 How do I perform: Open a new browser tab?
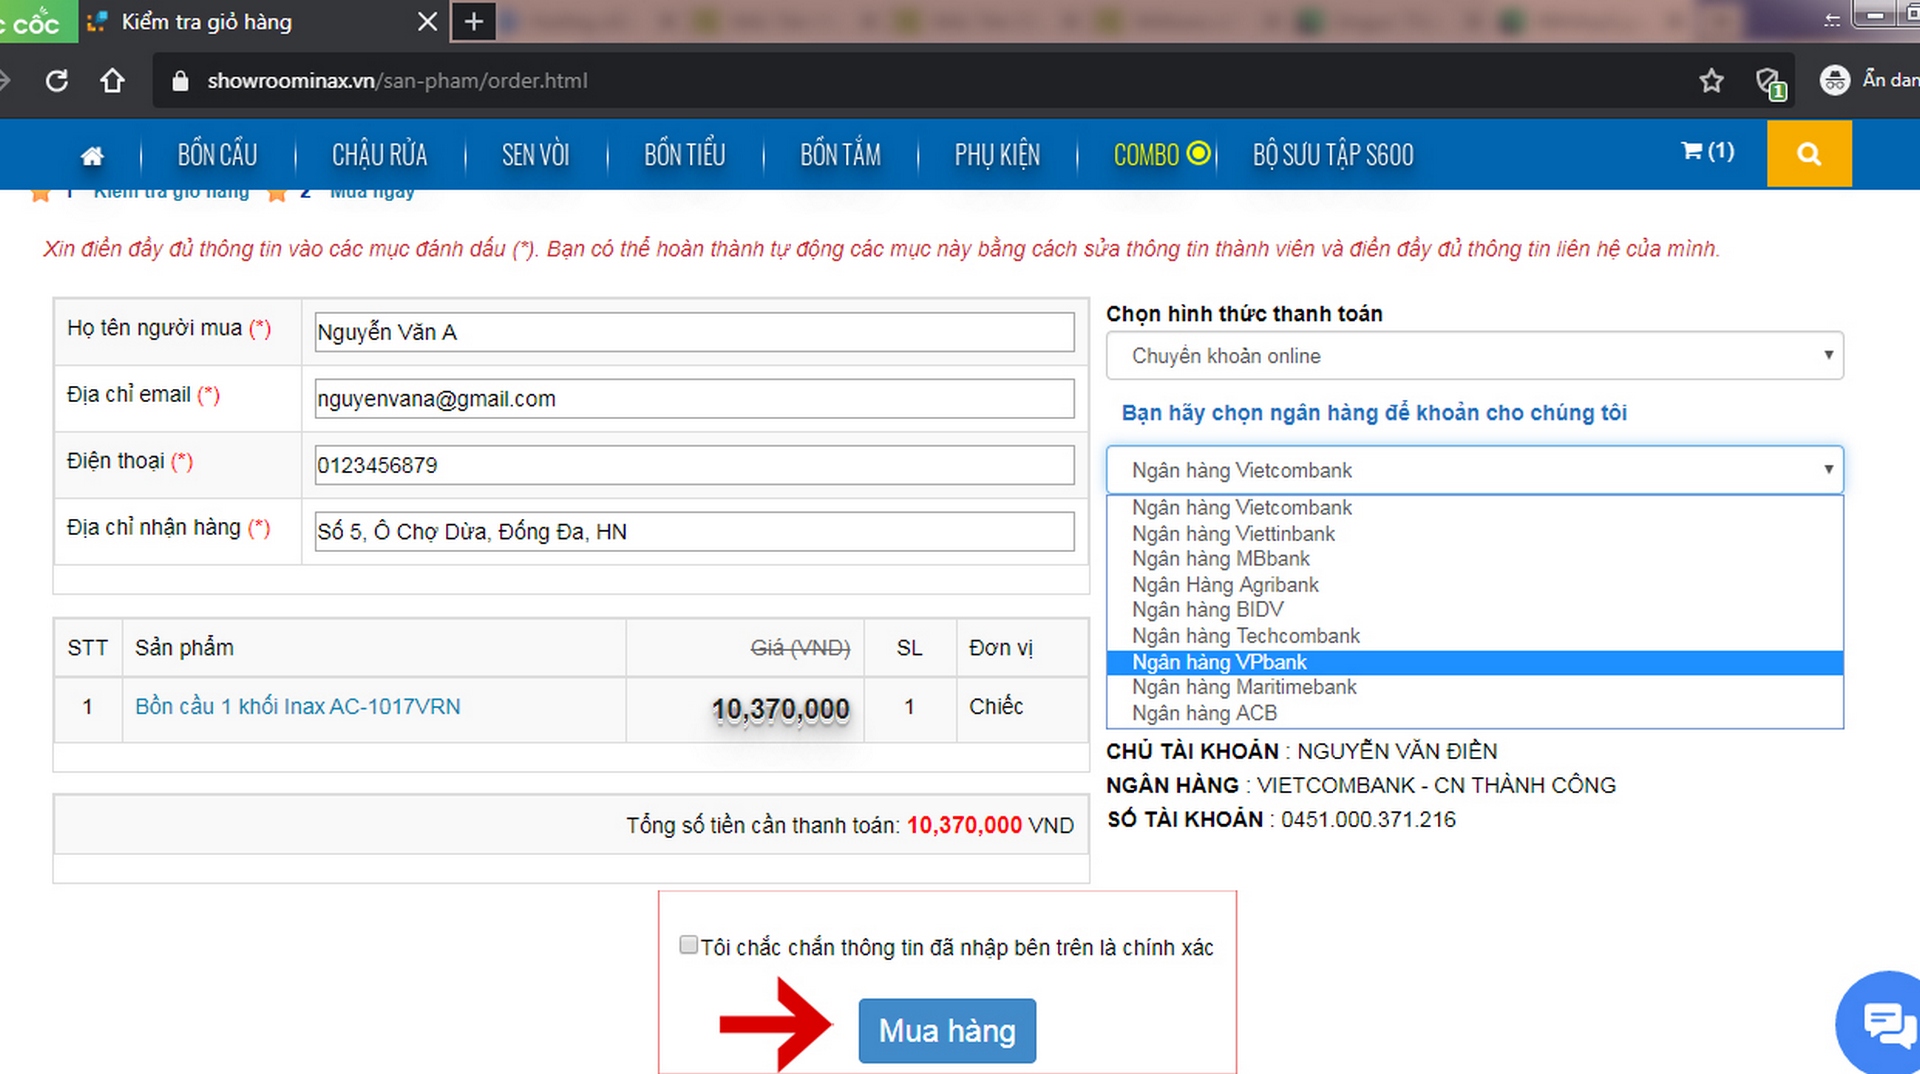coord(473,22)
